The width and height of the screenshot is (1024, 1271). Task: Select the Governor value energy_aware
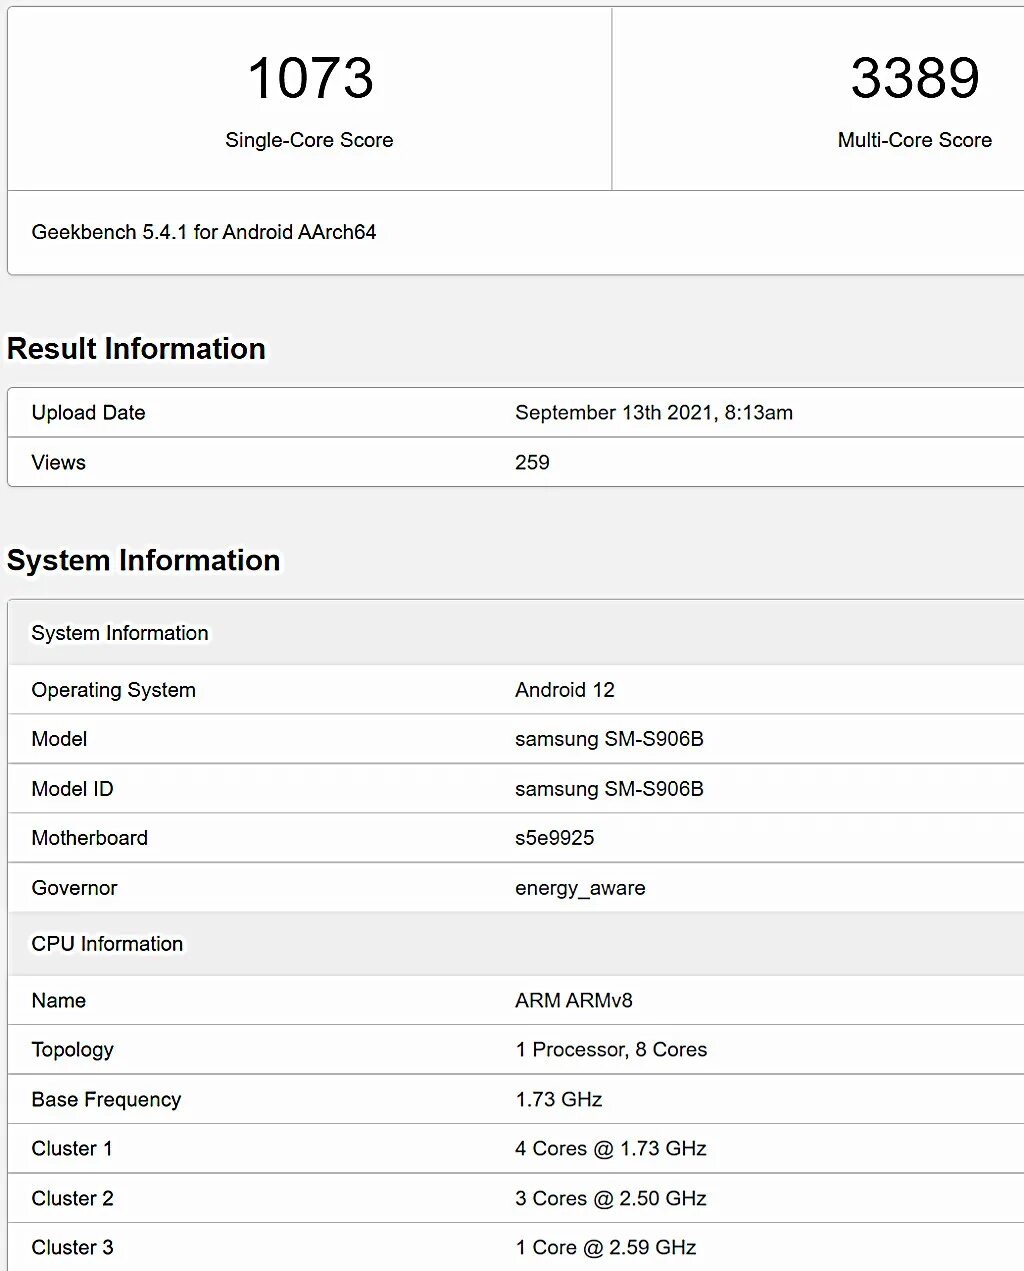[580, 888]
